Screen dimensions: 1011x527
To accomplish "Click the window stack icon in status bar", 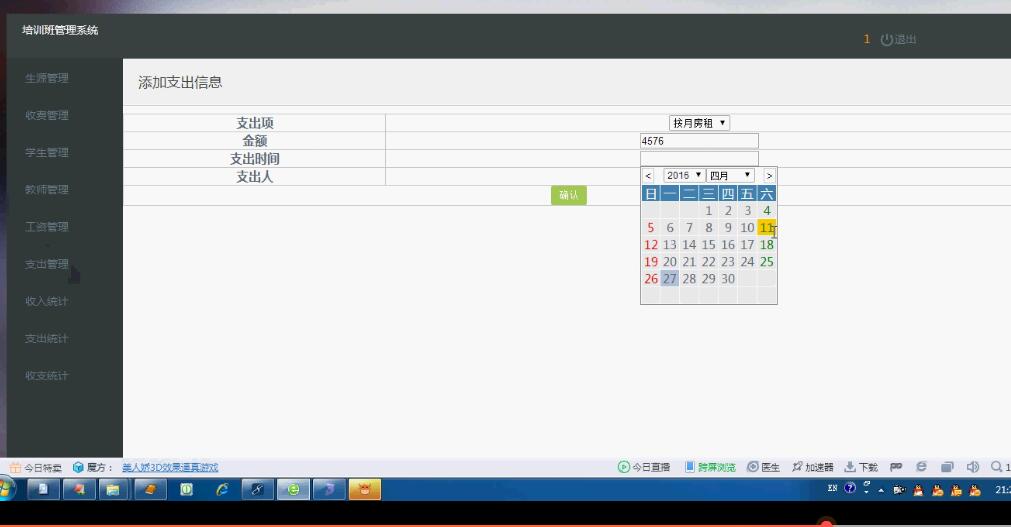I will (x=947, y=466).
